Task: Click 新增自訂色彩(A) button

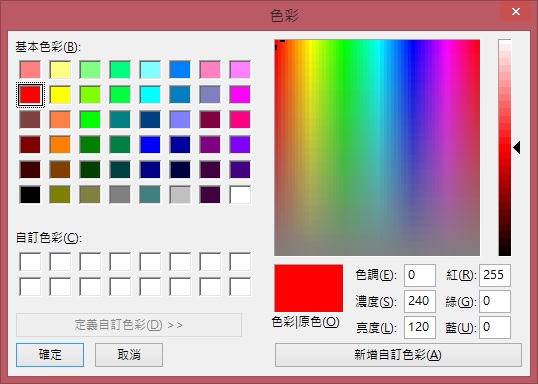Action: (398, 355)
